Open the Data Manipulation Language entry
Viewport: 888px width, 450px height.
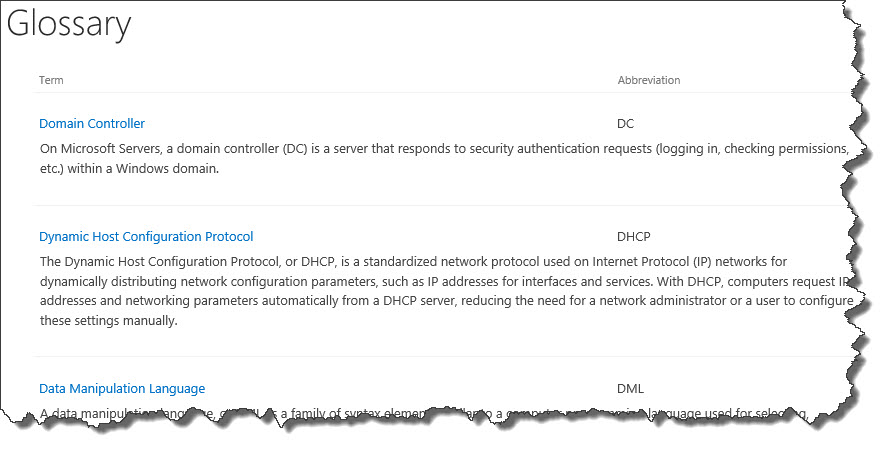tap(122, 388)
